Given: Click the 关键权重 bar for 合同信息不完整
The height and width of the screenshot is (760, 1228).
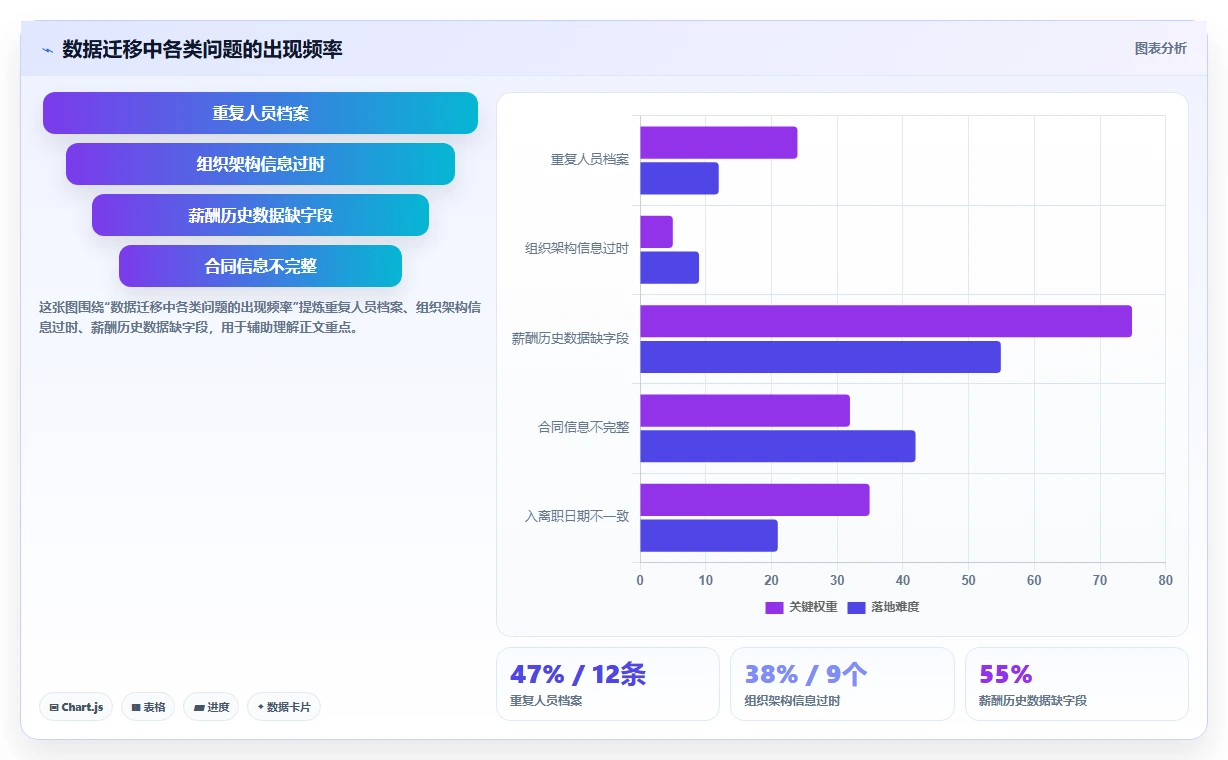Looking at the screenshot, I should [x=745, y=411].
